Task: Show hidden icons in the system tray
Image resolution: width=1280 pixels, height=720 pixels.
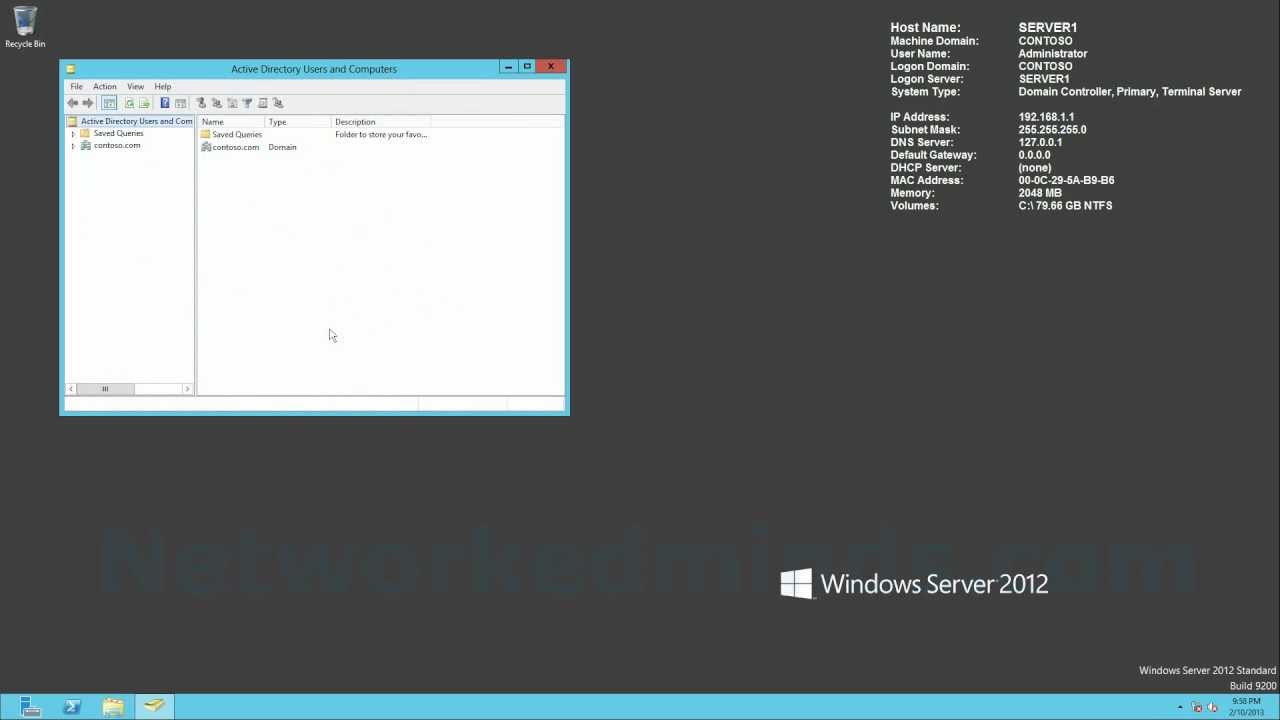Action: pos(1180,707)
